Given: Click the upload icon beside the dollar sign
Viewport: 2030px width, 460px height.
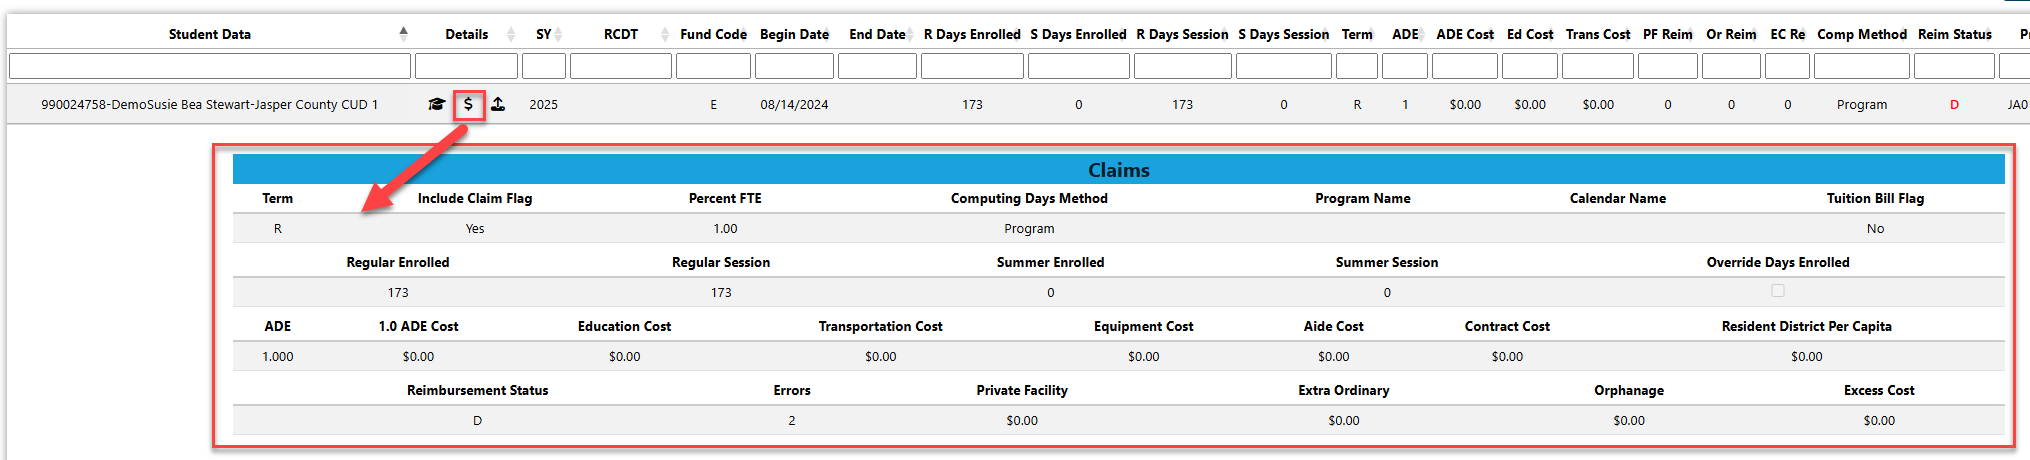Looking at the screenshot, I should [498, 104].
